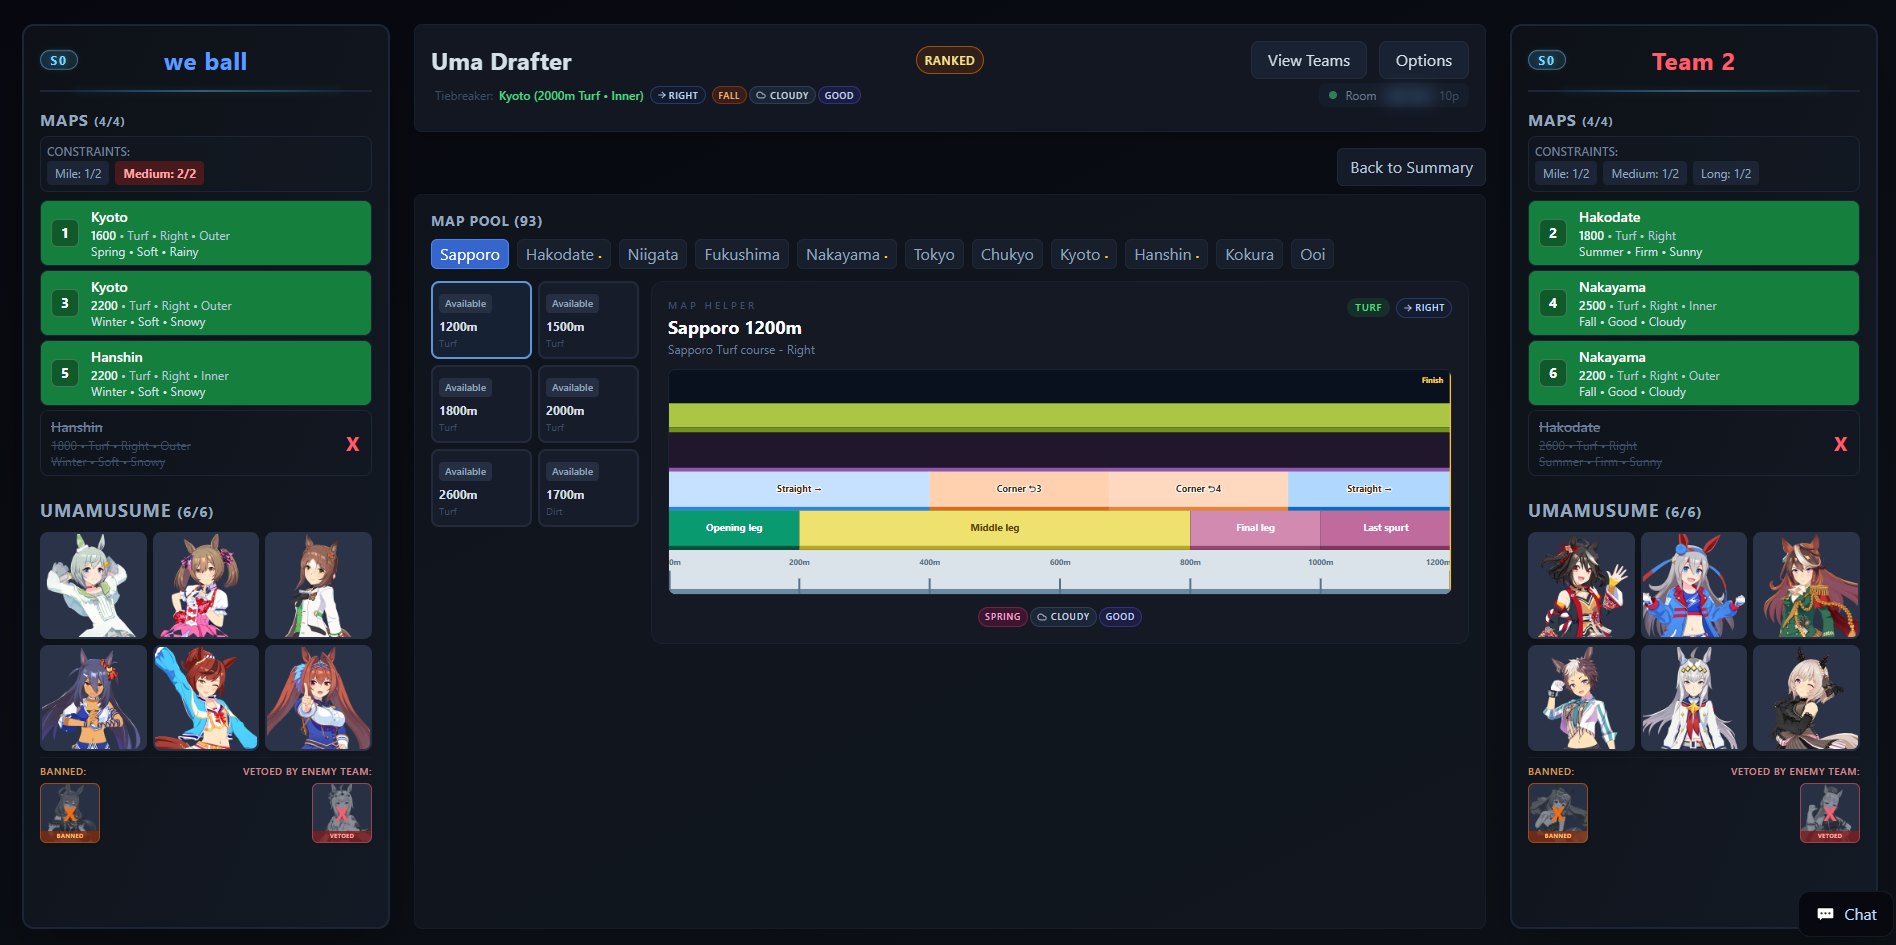Click number 3 badge on Kyoto 2200 card
Viewport: 1896px width, 945px height.
(x=65, y=303)
